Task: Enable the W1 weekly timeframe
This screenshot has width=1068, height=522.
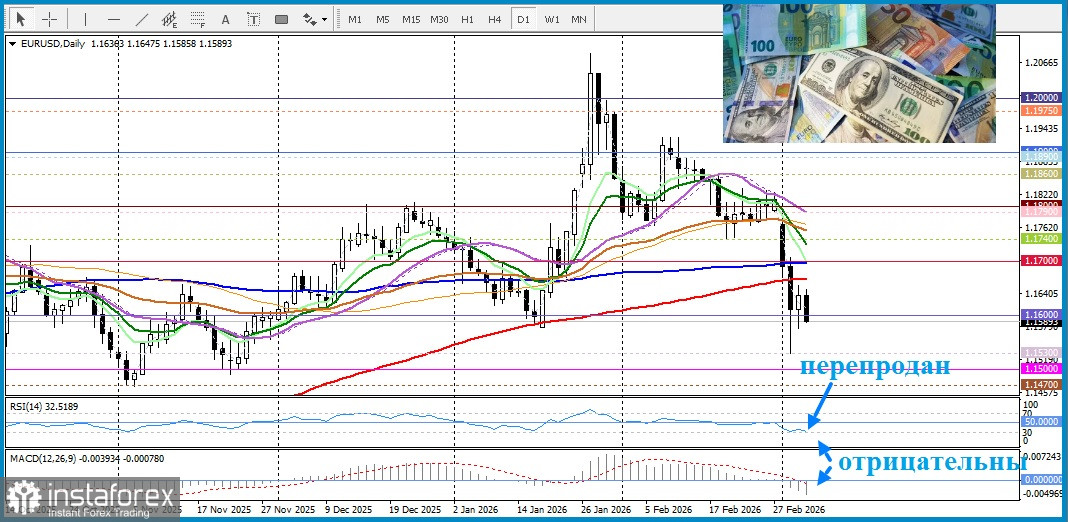Action: tap(551, 19)
